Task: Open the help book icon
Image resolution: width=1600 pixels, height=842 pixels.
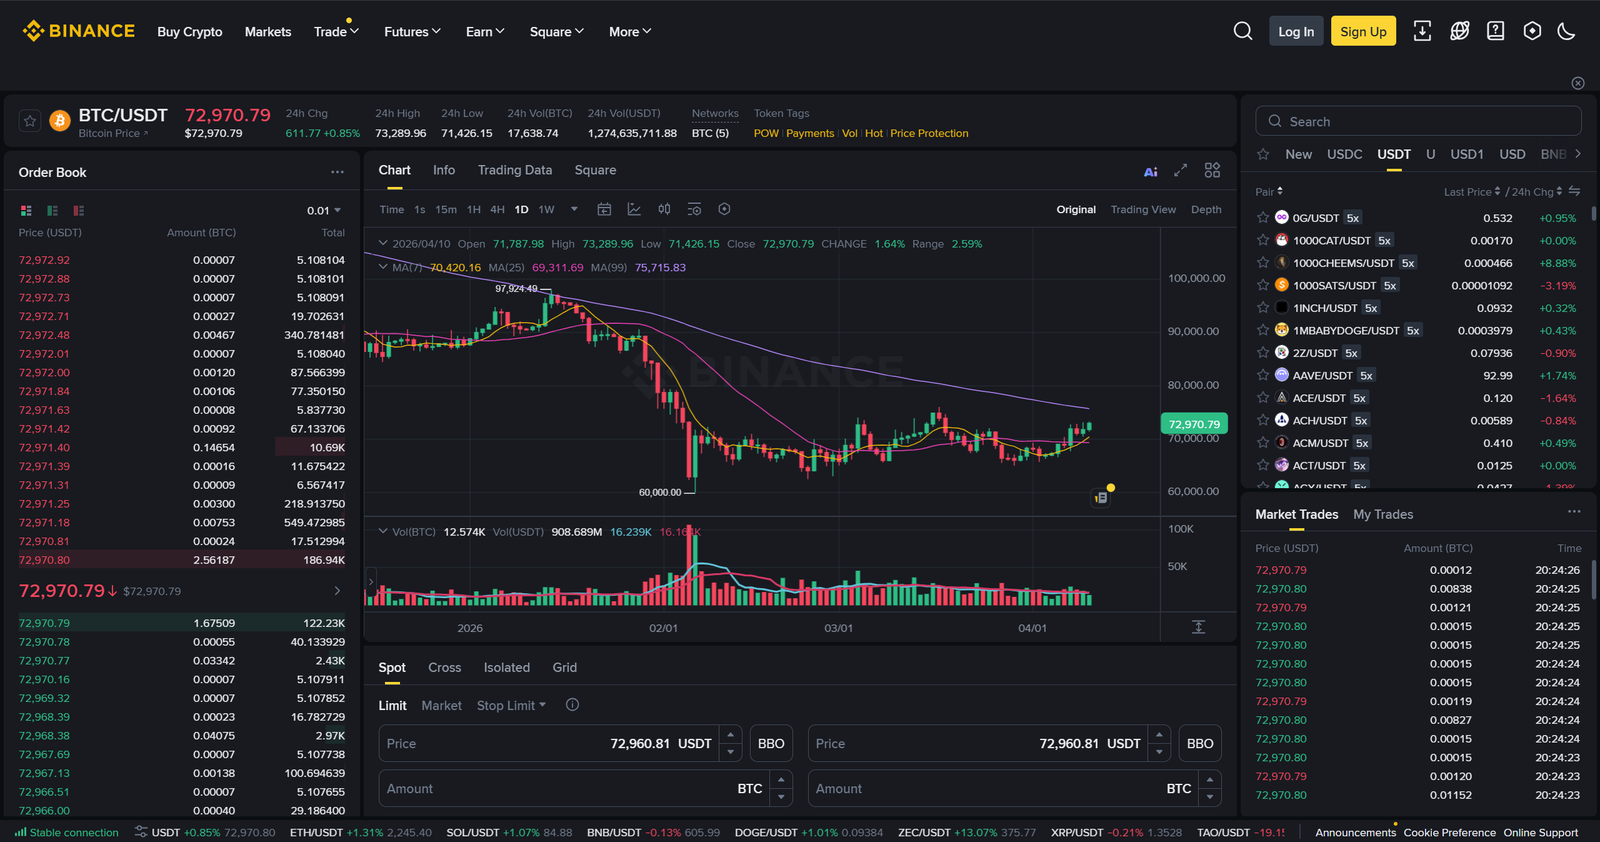Action: click(x=1496, y=31)
